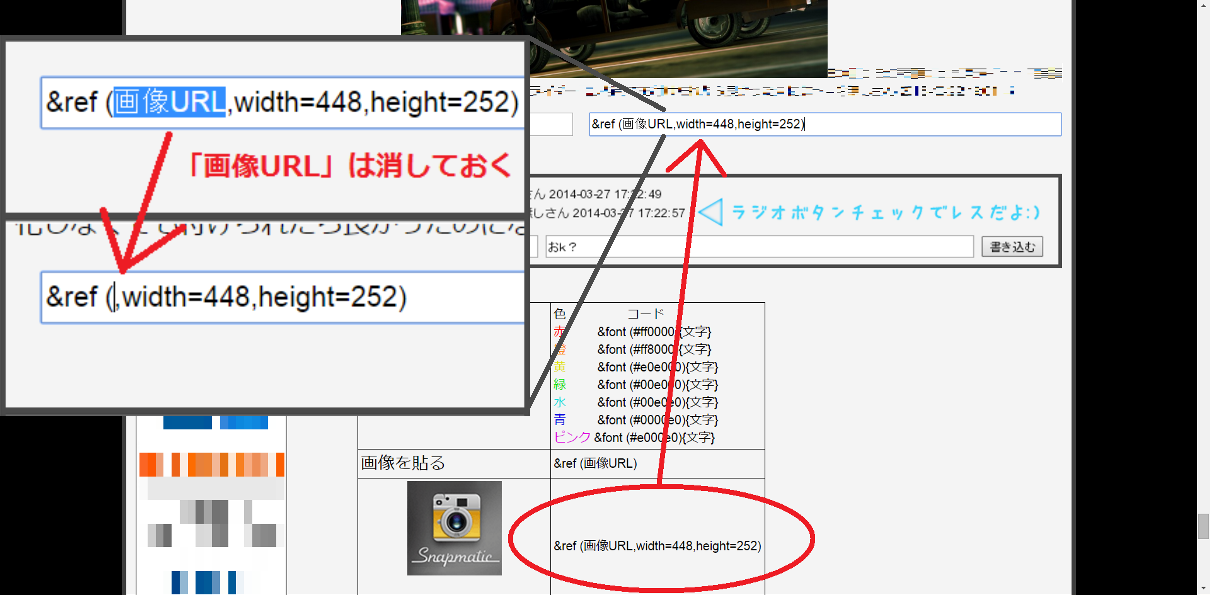Click the input field containing the &ref width=448 code
The width and height of the screenshot is (1210, 595).
[x=824, y=124]
